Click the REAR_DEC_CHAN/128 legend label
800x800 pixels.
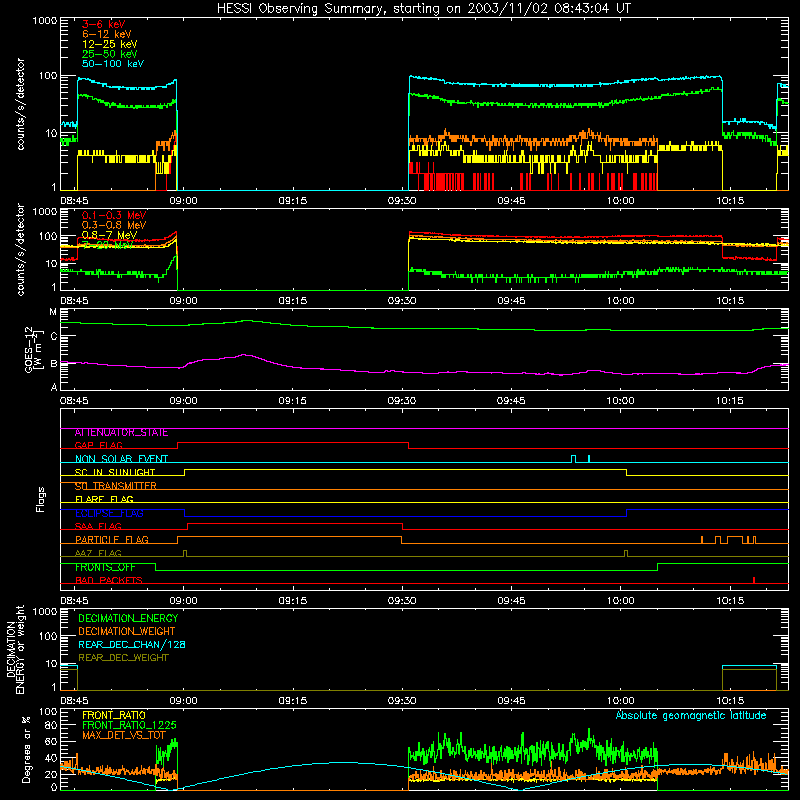click(132, 644)
